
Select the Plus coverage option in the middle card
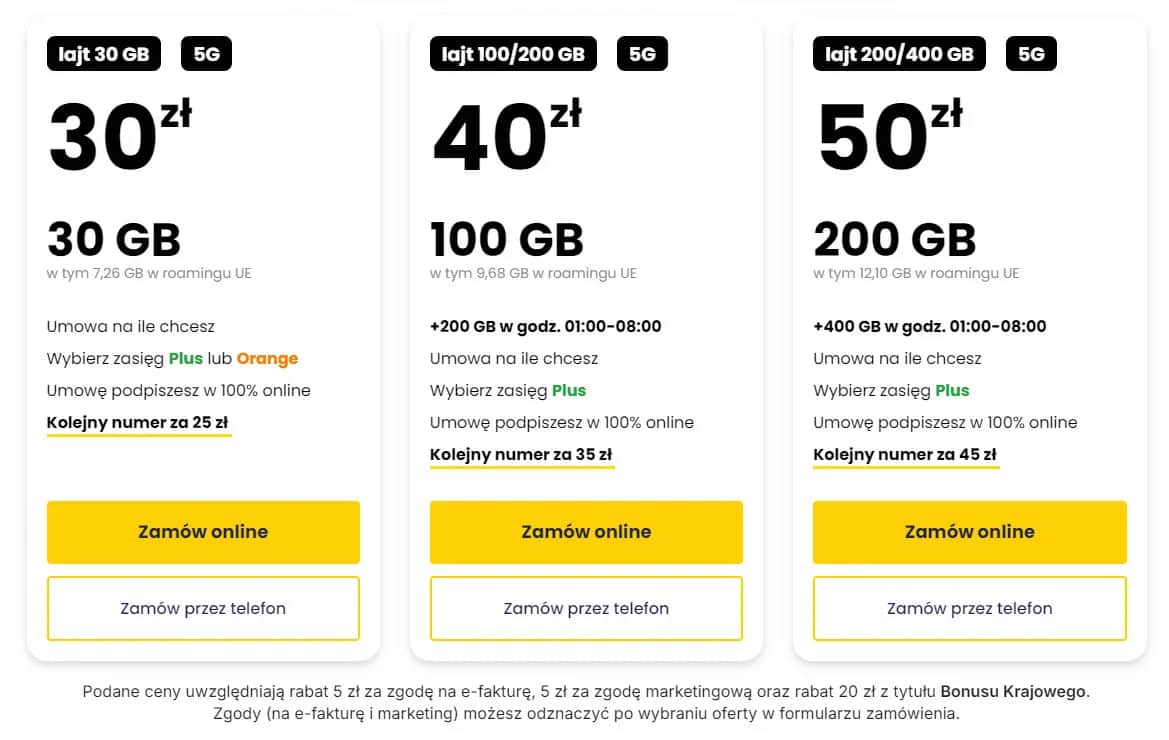tap(568, 390)
